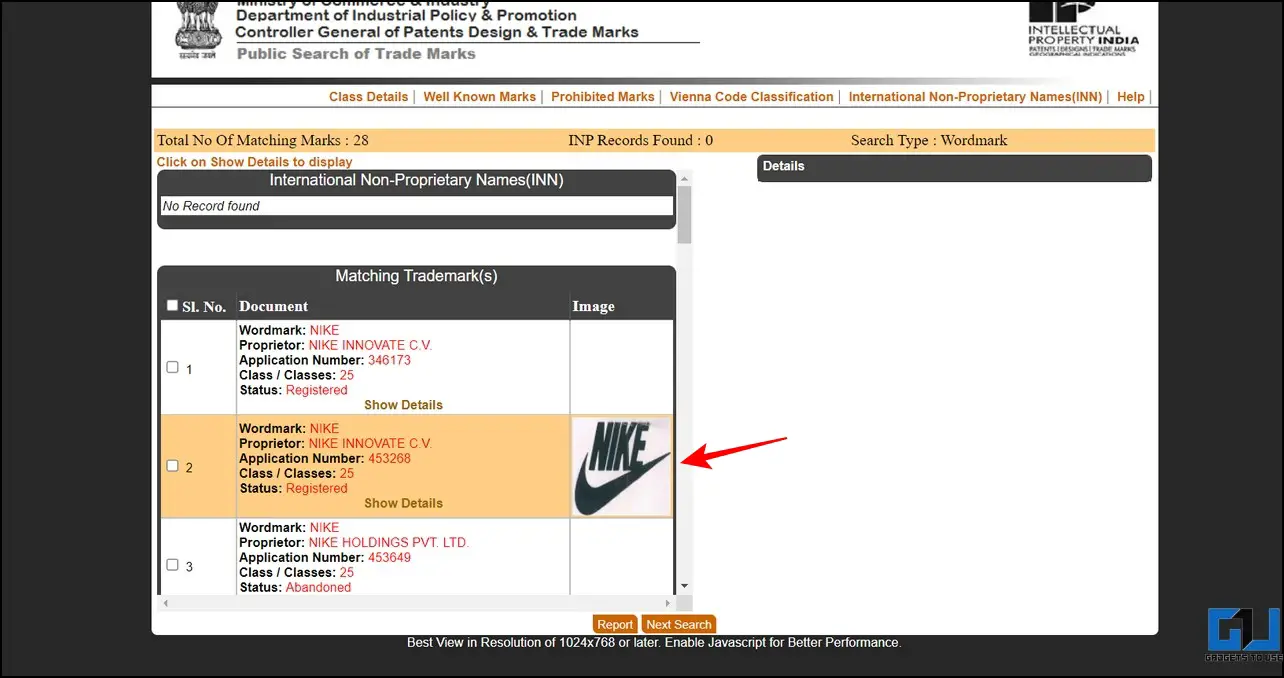Image resolution: width=1284 pixels, height=678 pixels.
Task: Click application number 453649
Action: pyautogui.click(x=389, y=557)
